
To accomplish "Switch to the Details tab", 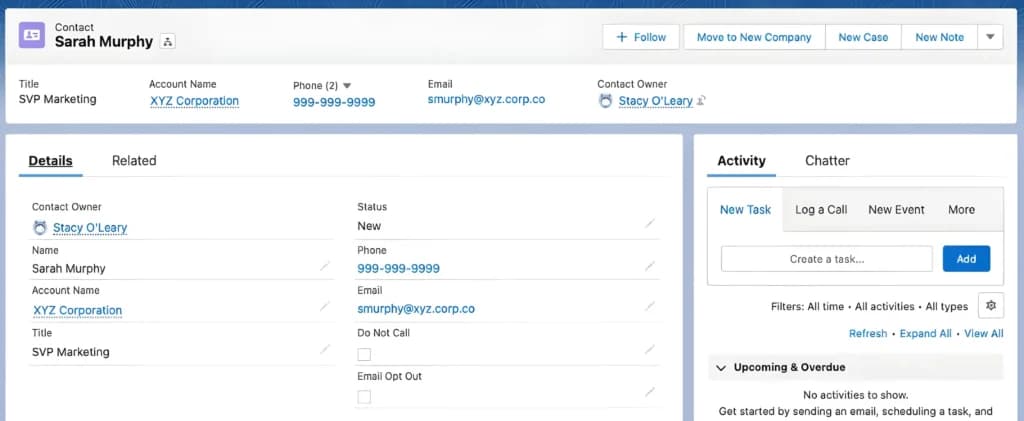I will click(x=50, y=161).
